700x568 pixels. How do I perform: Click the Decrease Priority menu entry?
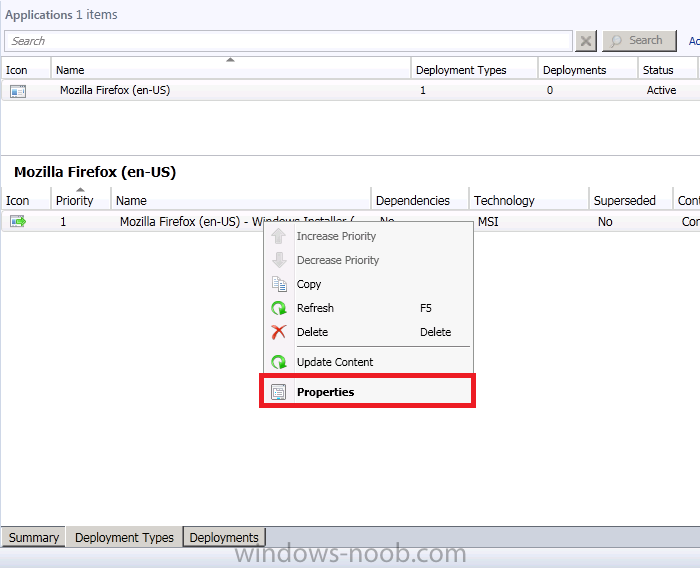367,260
